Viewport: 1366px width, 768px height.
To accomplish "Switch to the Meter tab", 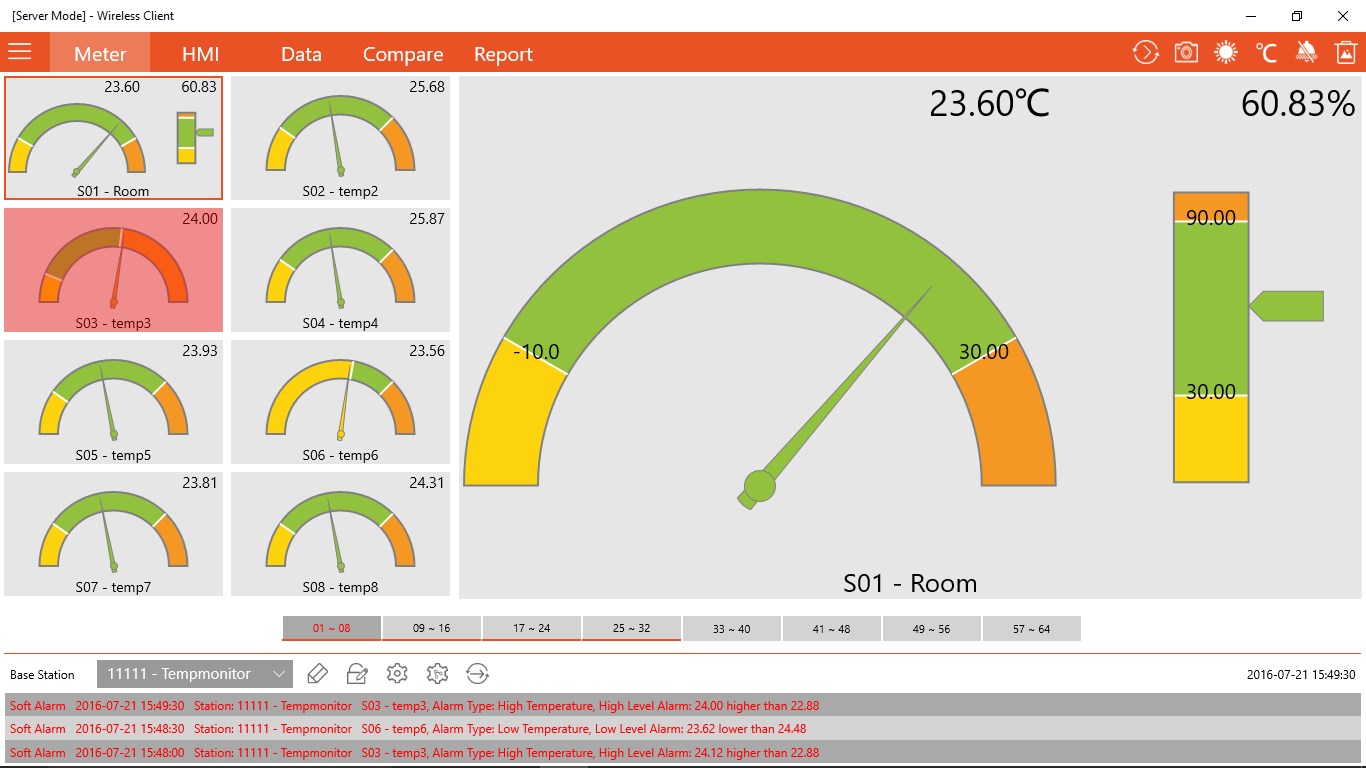I will [x=100, y=53].
